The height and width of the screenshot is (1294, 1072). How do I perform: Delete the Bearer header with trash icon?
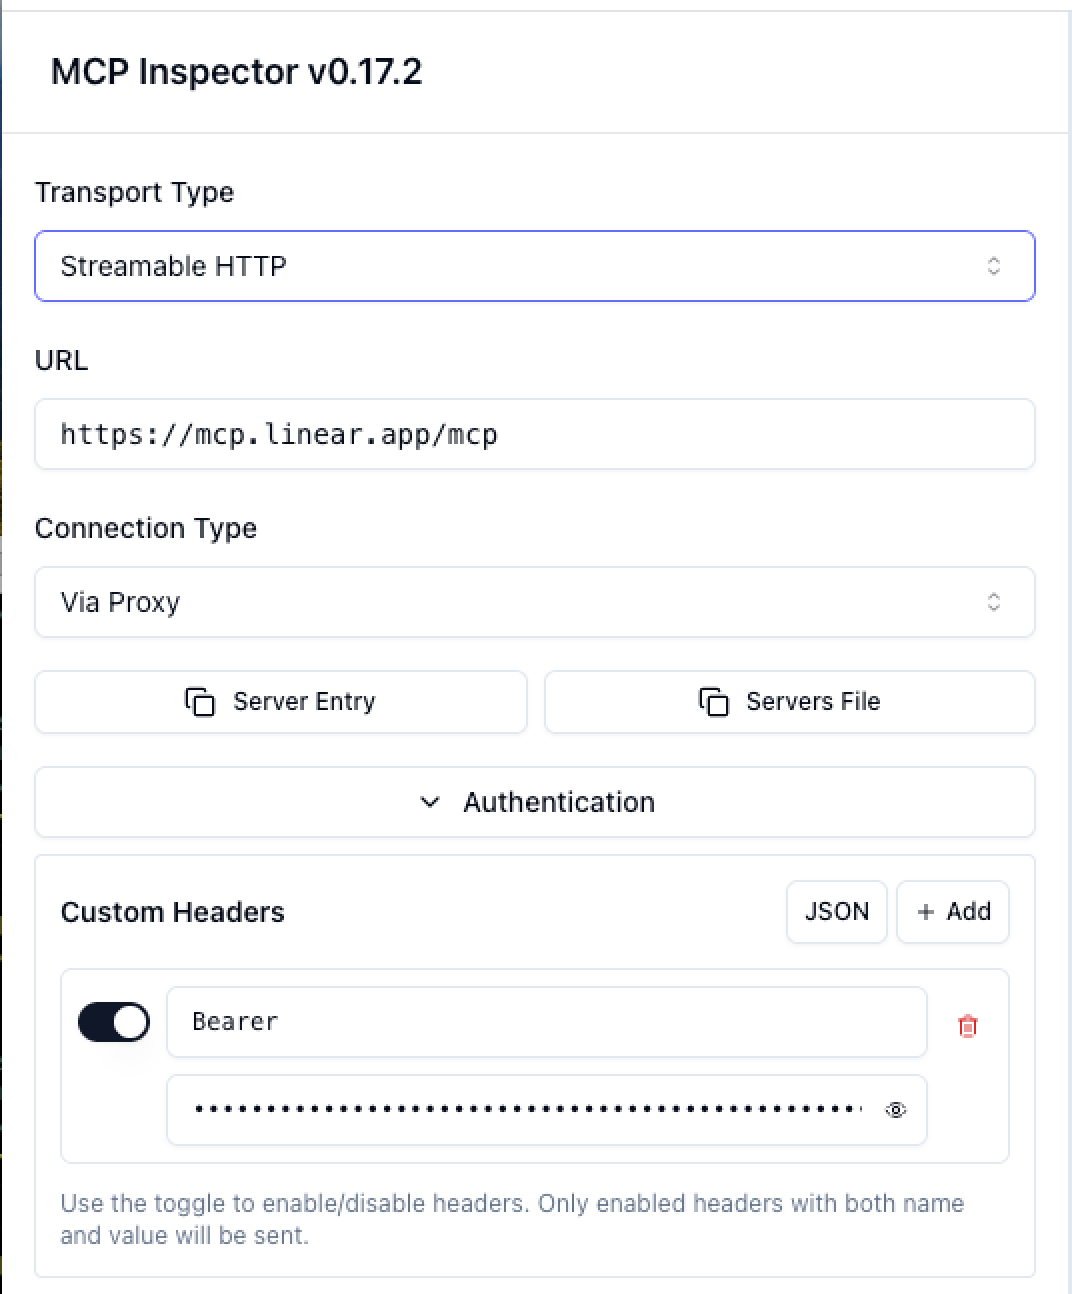pyautogui.click(x=967, y=1026)
